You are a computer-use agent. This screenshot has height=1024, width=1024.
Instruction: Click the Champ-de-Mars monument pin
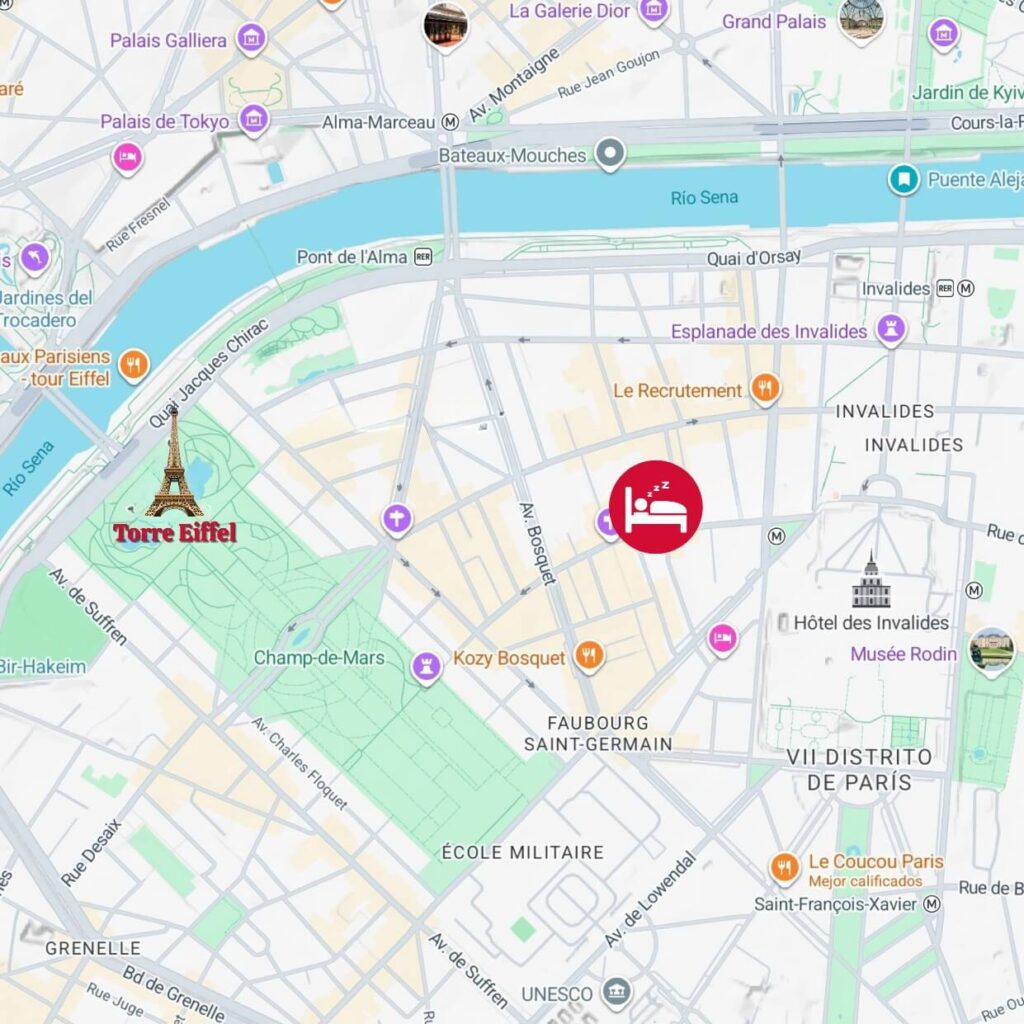(426, 667)
